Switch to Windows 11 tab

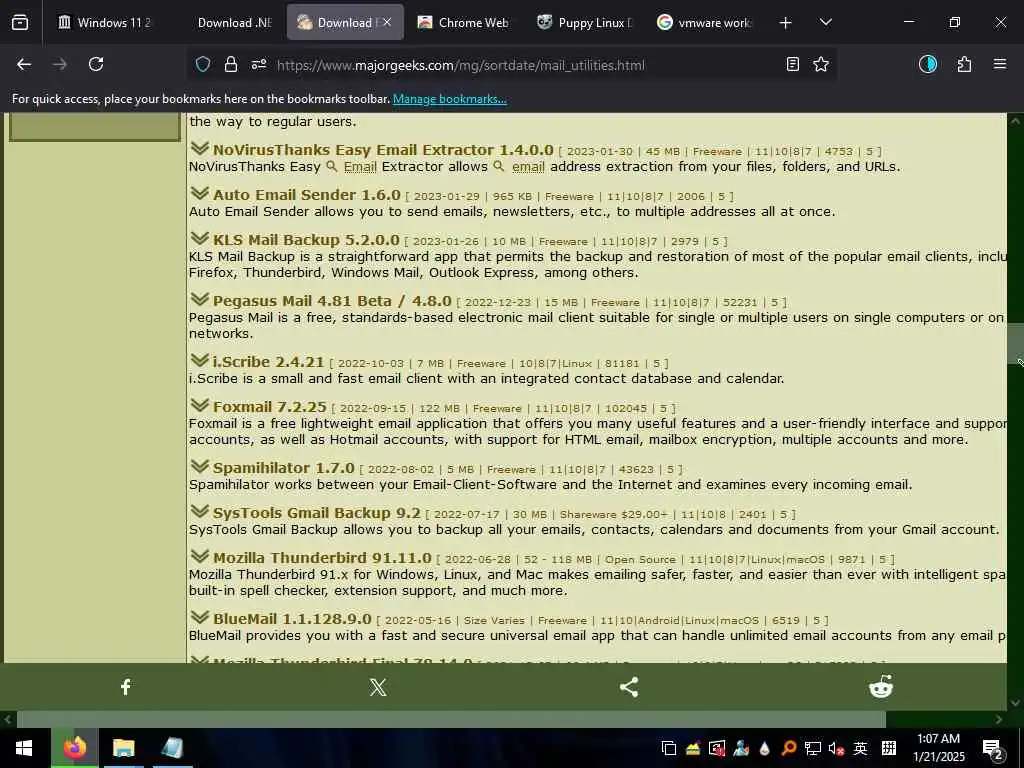pyautogui.click(x=104, y=23)
